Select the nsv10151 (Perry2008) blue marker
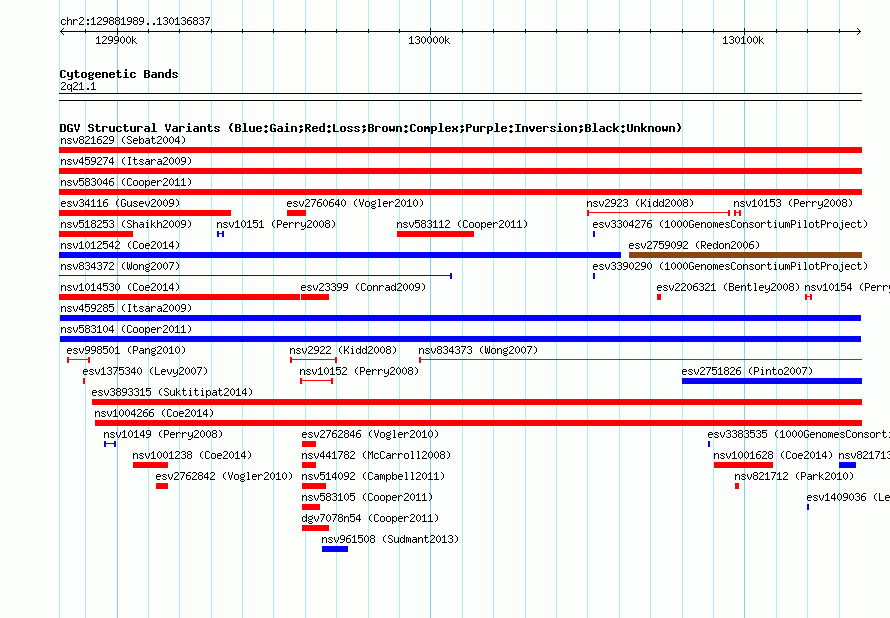The height and width of the screenshot is (618, 890). (220, 234)
